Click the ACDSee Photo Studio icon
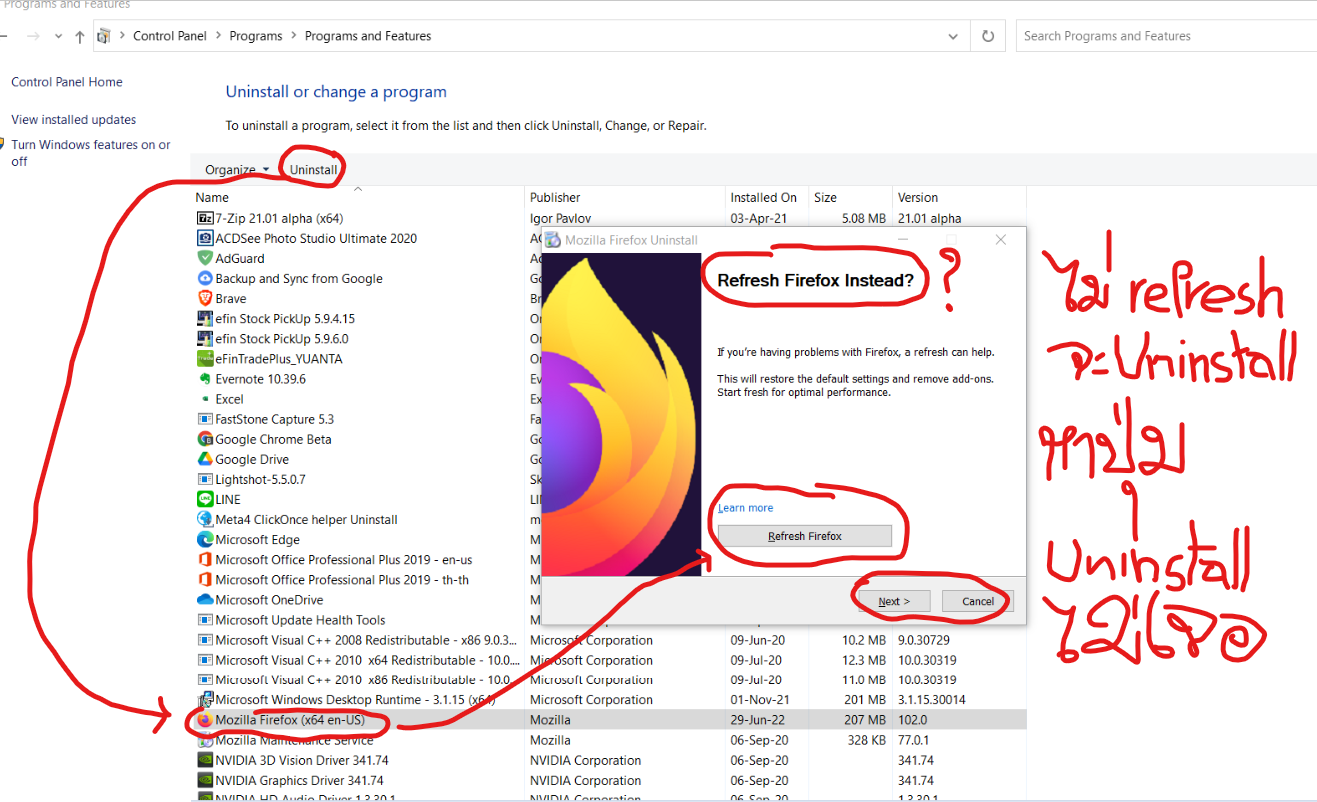The width and height of the screenshot is (1317, 802). tap(205, 238)
